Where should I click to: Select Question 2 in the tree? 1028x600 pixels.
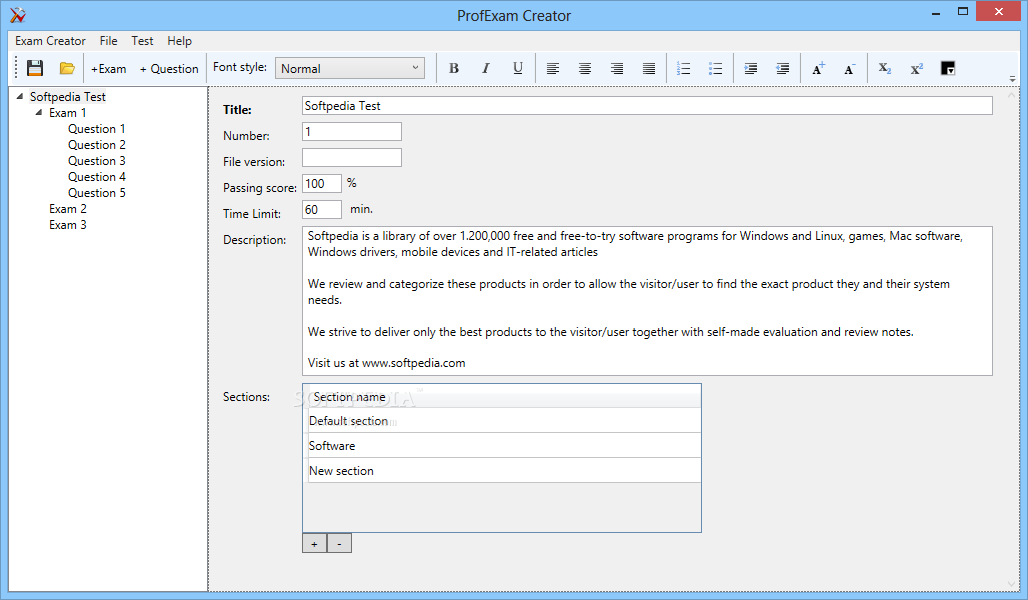[x=96, y=145]
